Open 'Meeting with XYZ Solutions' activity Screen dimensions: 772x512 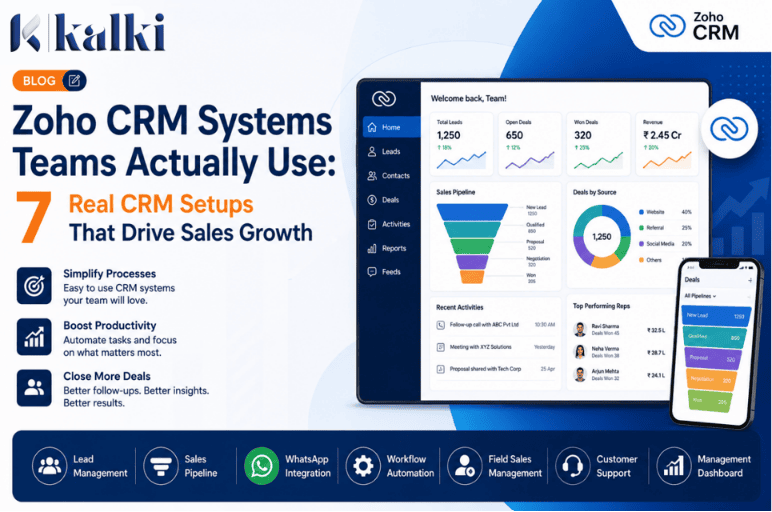(x=495, y=347)
